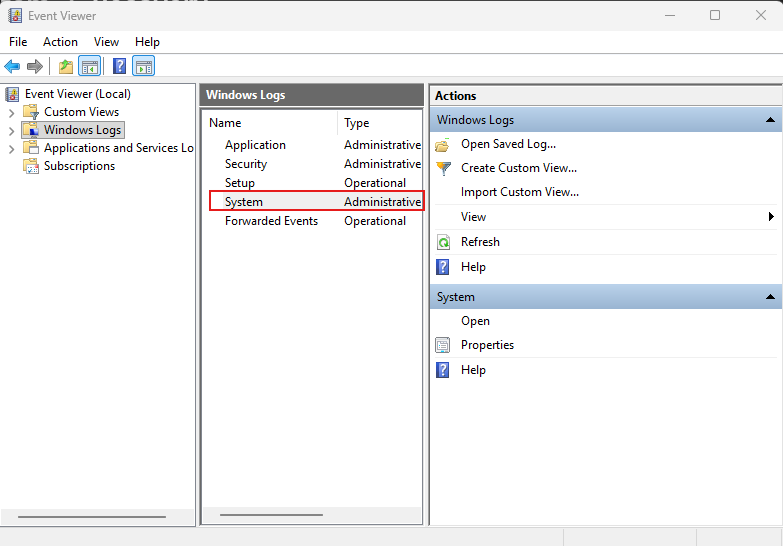The image size is (783, 546).
Task: Select Custom Views in the tree
Action: 81,112
